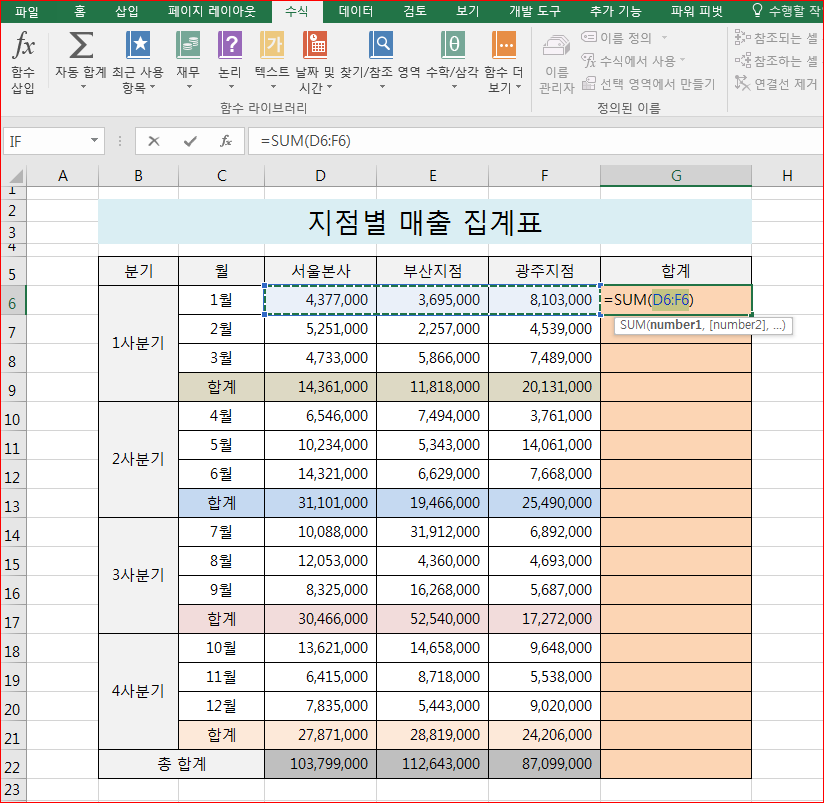Click the cell with 14,361,000

(x=321, y=387)
